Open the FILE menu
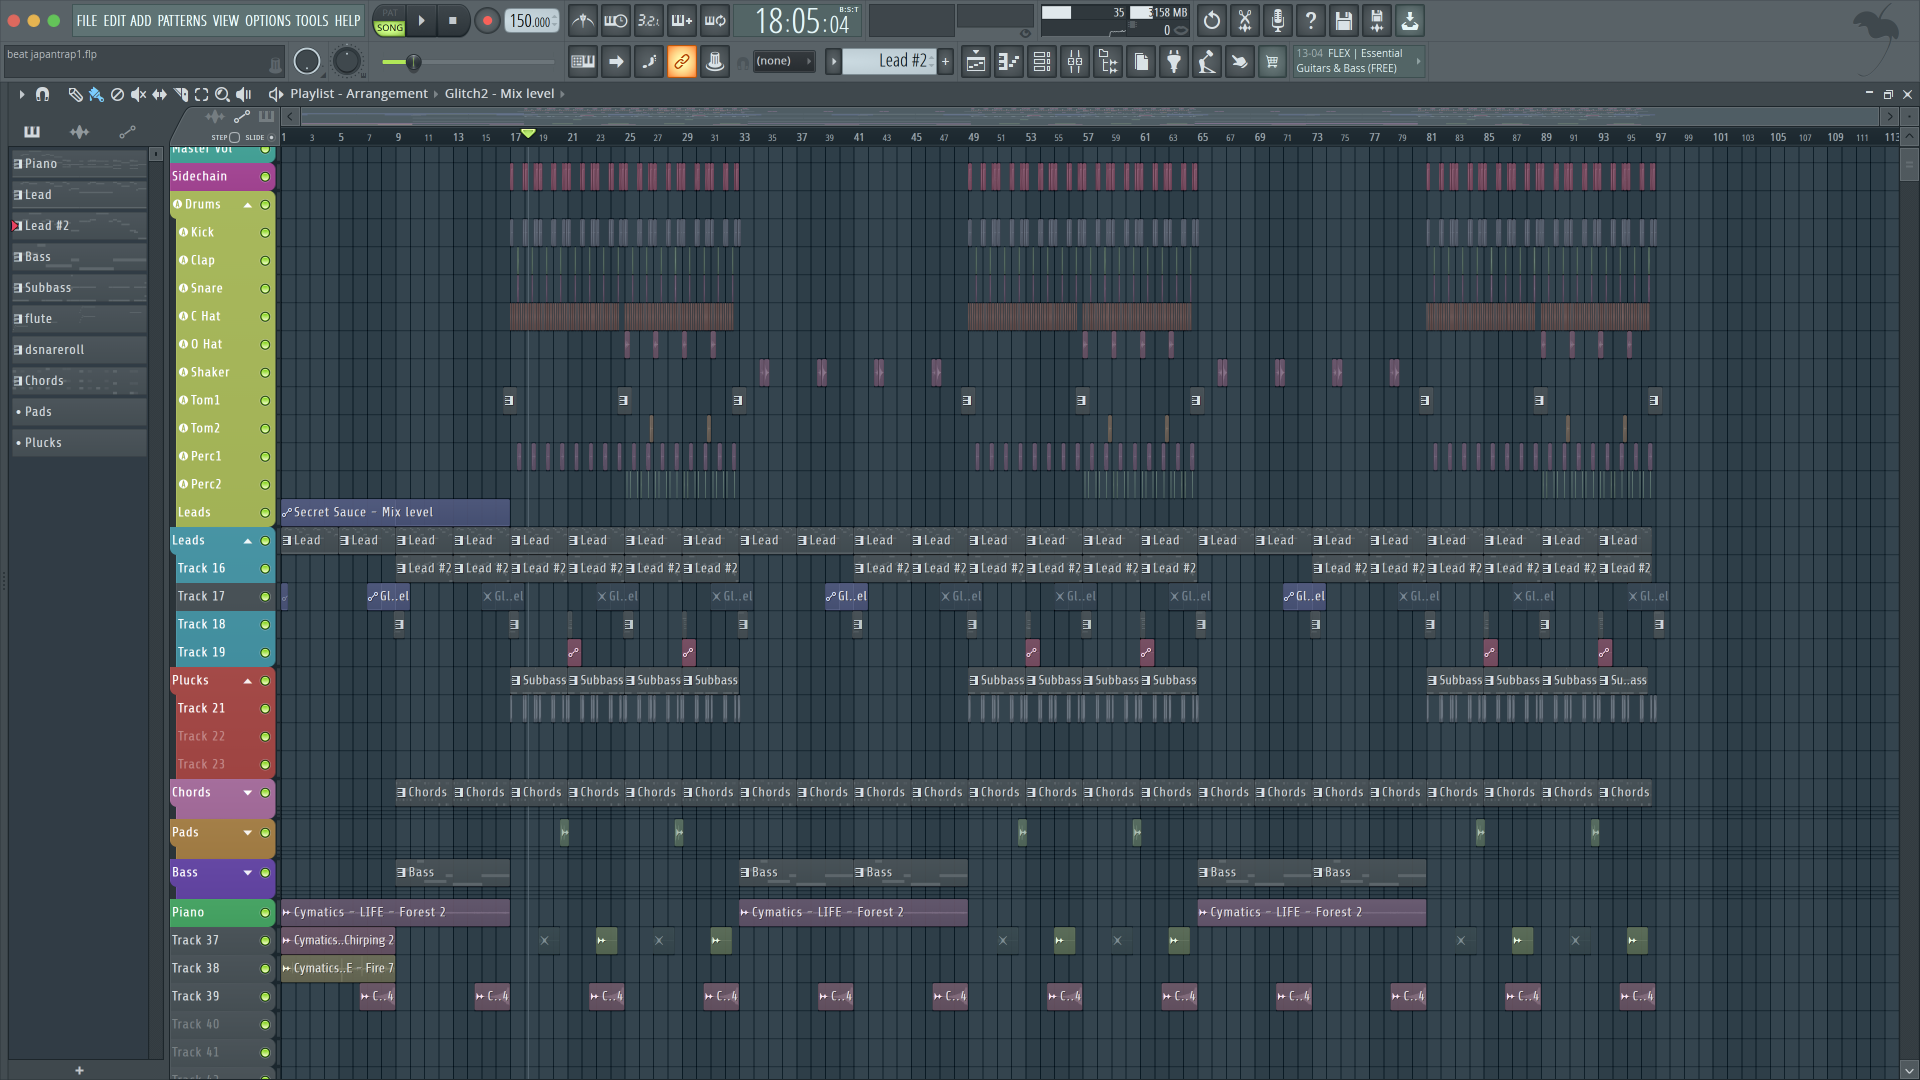Image resolution: width=1920 pixels, height=1080 pixels. (87, 20)
